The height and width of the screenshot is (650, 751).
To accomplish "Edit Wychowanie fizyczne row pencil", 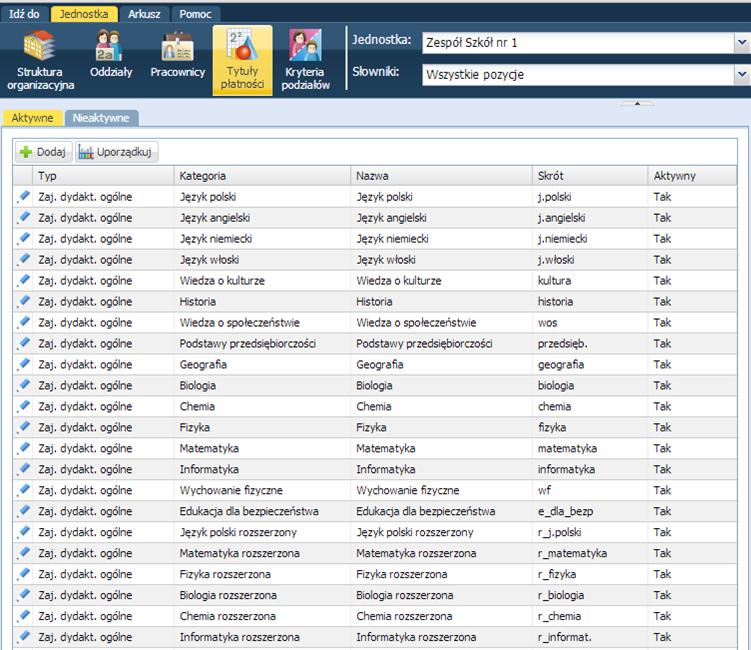I will pyautogui.click(x=23, y=490).
